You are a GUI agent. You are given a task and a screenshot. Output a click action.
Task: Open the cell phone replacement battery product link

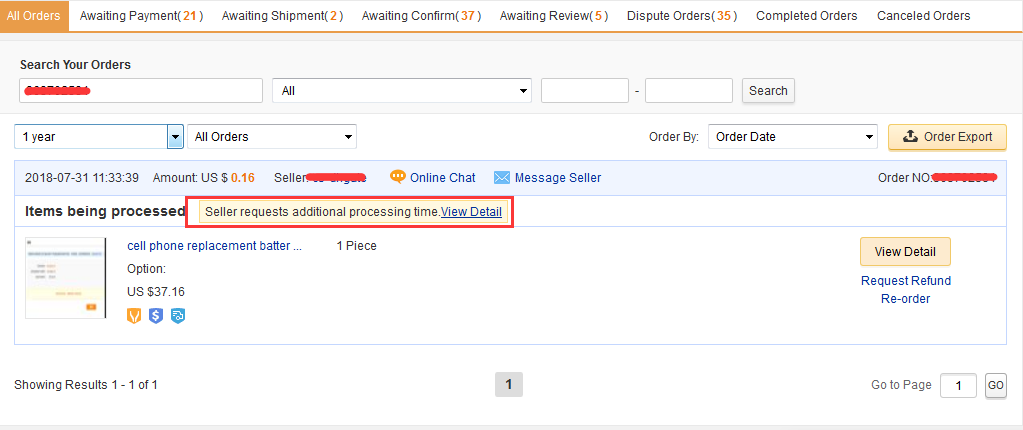click(x=214, y=246)
